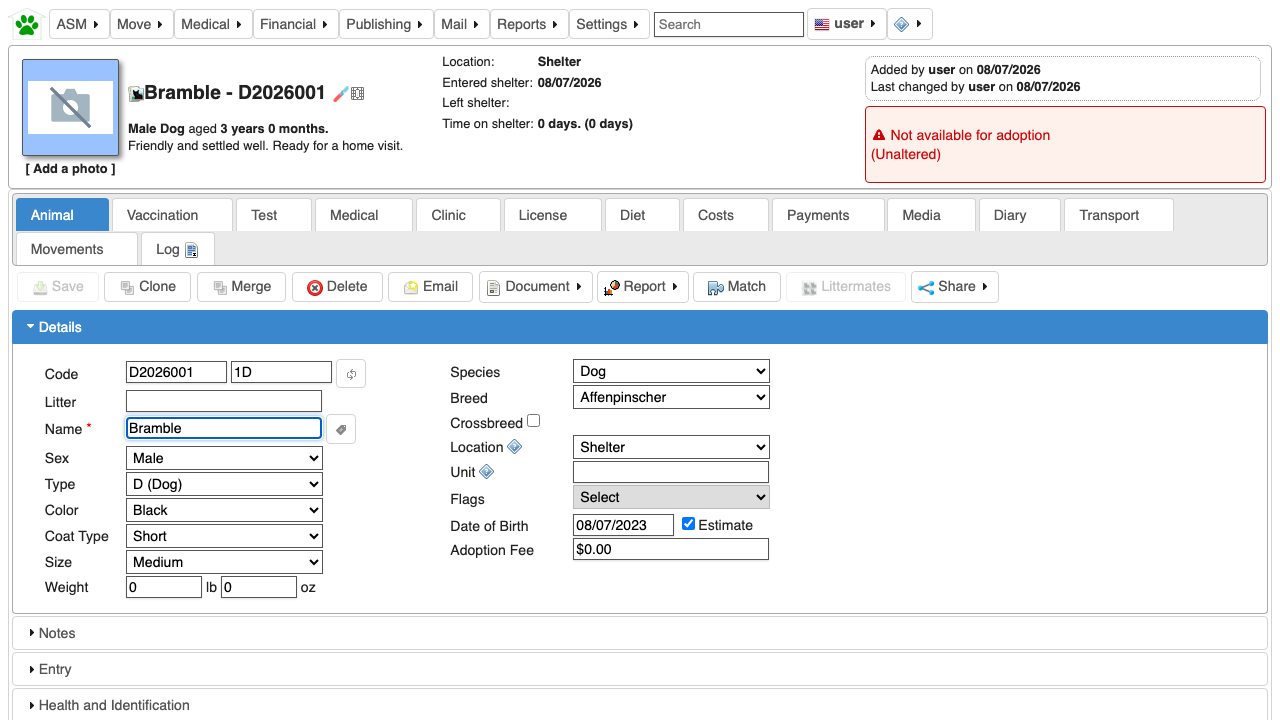Click the Merge button icon
The height and width of the screenshot is (720, 1280).
tap(219, 287)
